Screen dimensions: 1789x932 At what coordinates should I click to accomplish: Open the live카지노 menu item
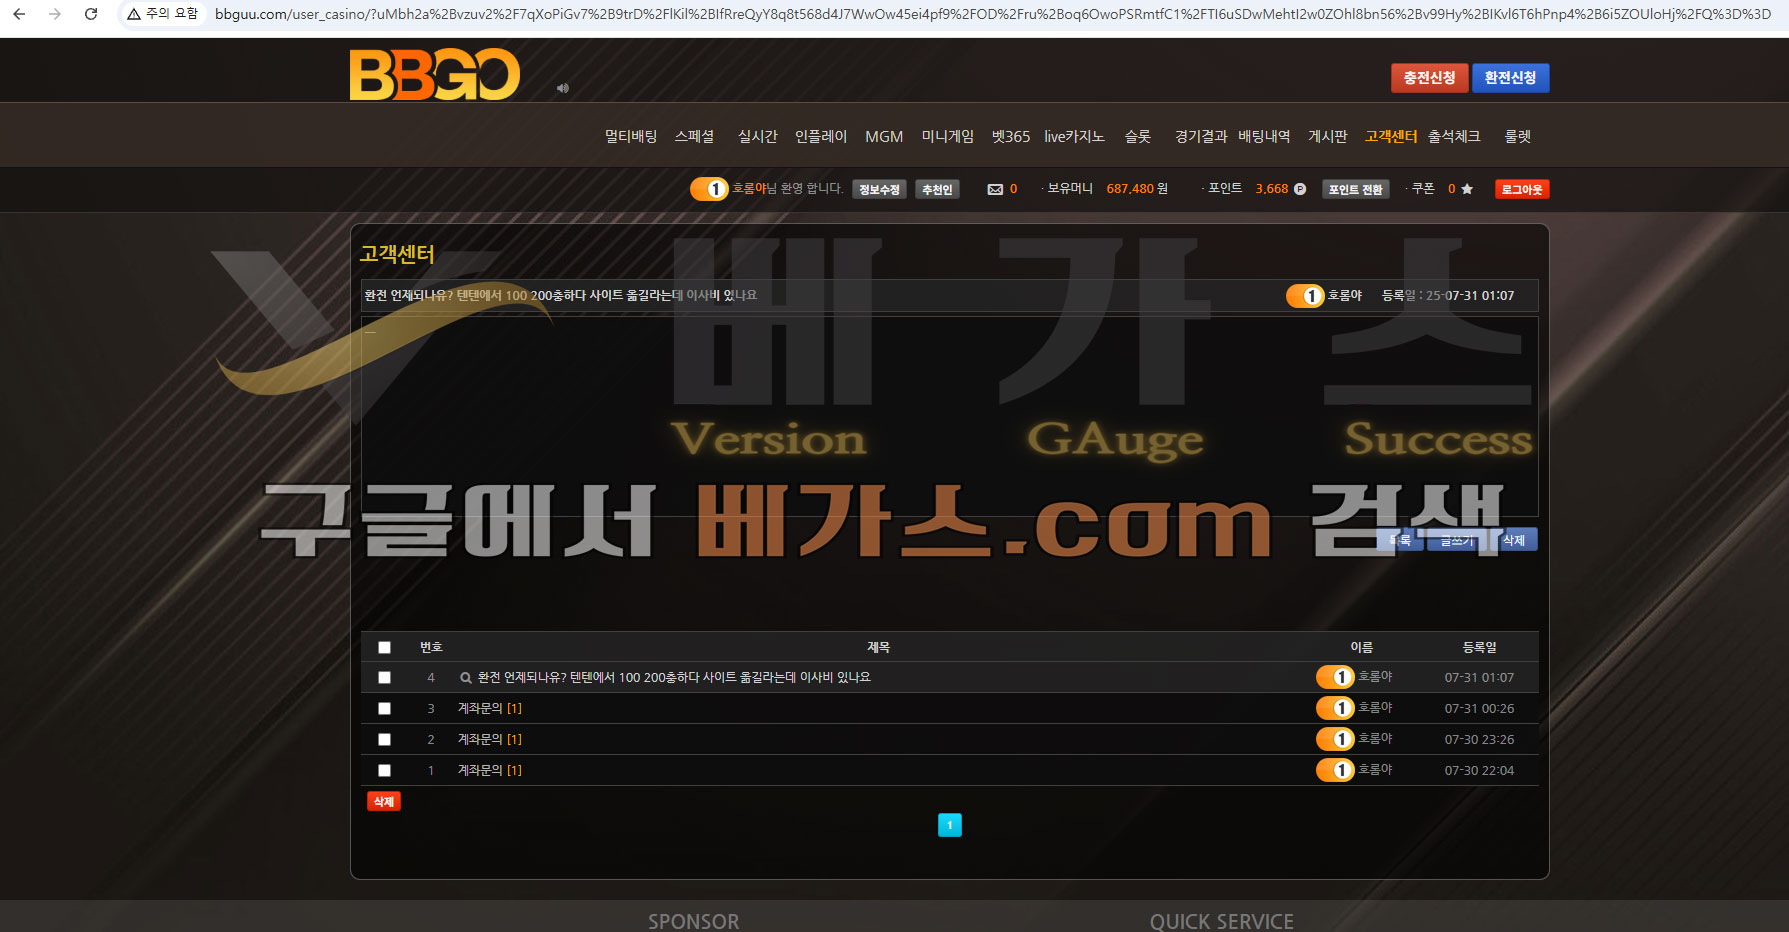pos(1074,136)
